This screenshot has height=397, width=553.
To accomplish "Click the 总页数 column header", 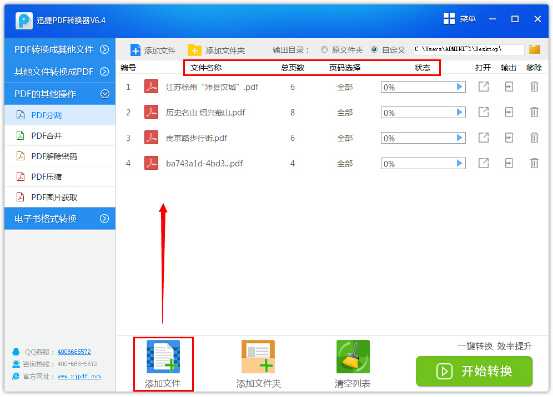I will pyautogui.click(x=292, y=67).
